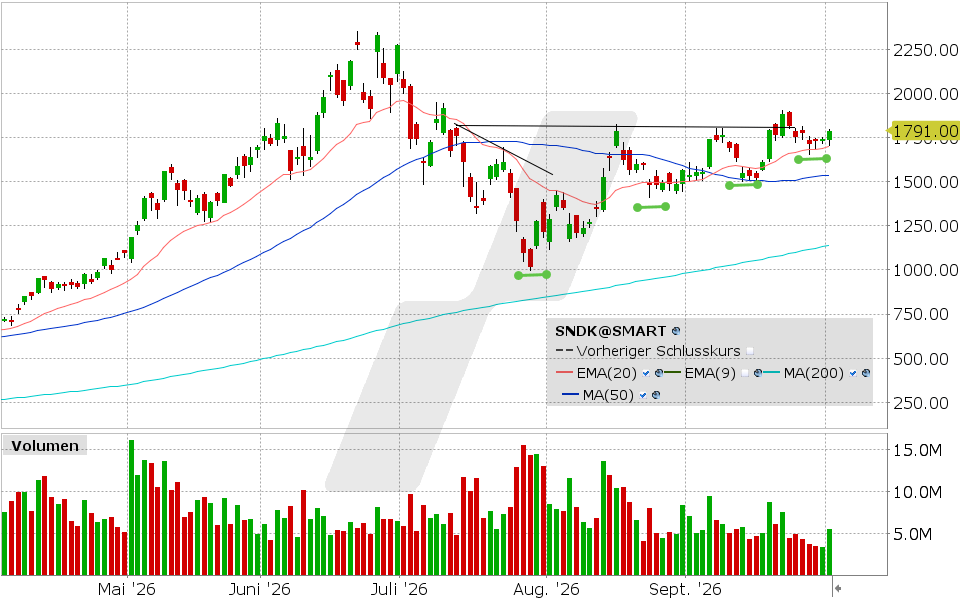Click the EMA(20) legend label
960x600 pixels.
click(606, 373)
